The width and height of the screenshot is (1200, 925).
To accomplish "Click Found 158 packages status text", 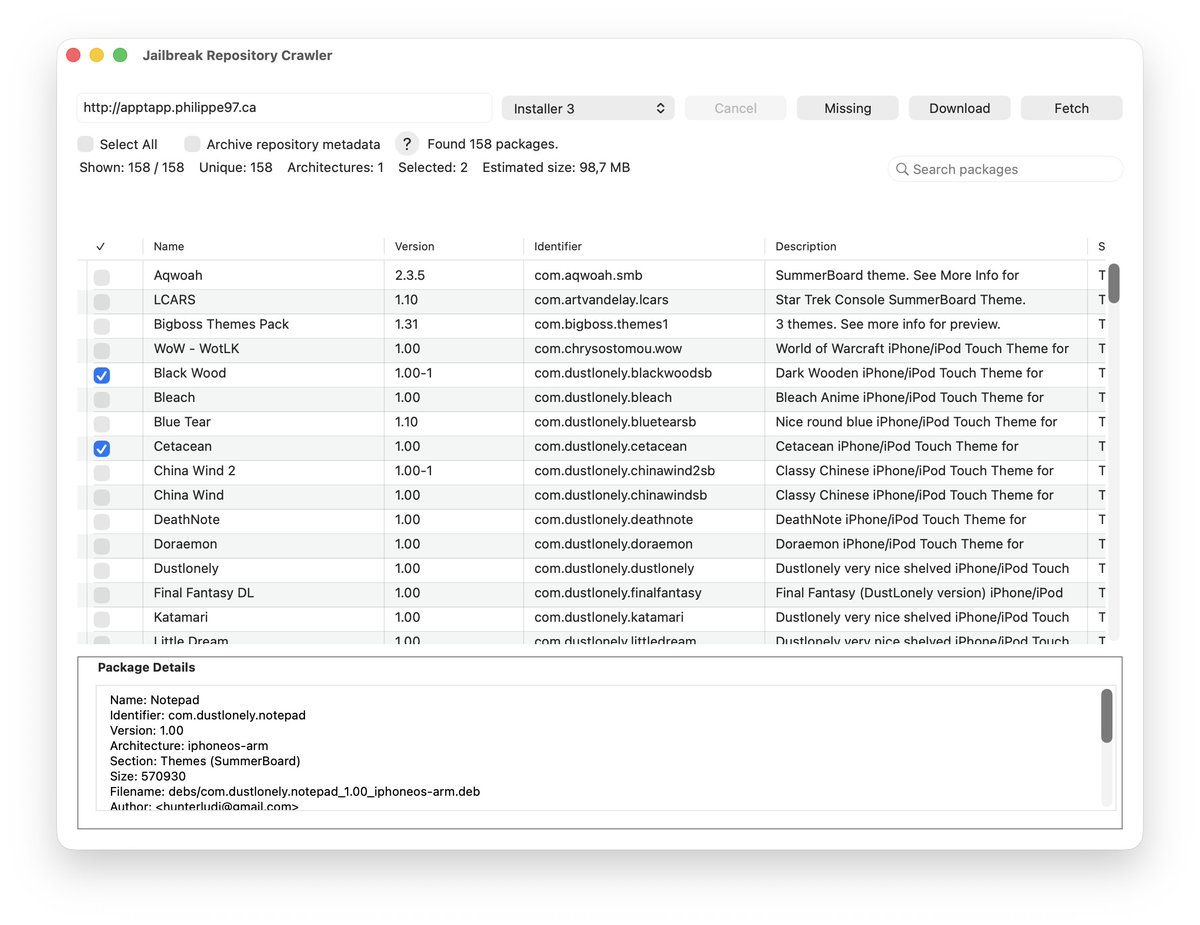I will (x=493, y=144).
